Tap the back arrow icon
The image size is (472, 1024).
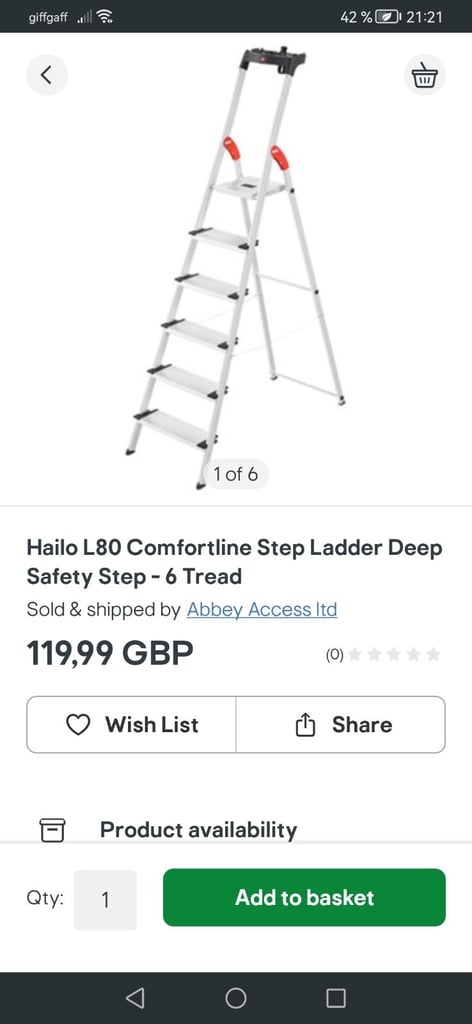click(46, 75)
